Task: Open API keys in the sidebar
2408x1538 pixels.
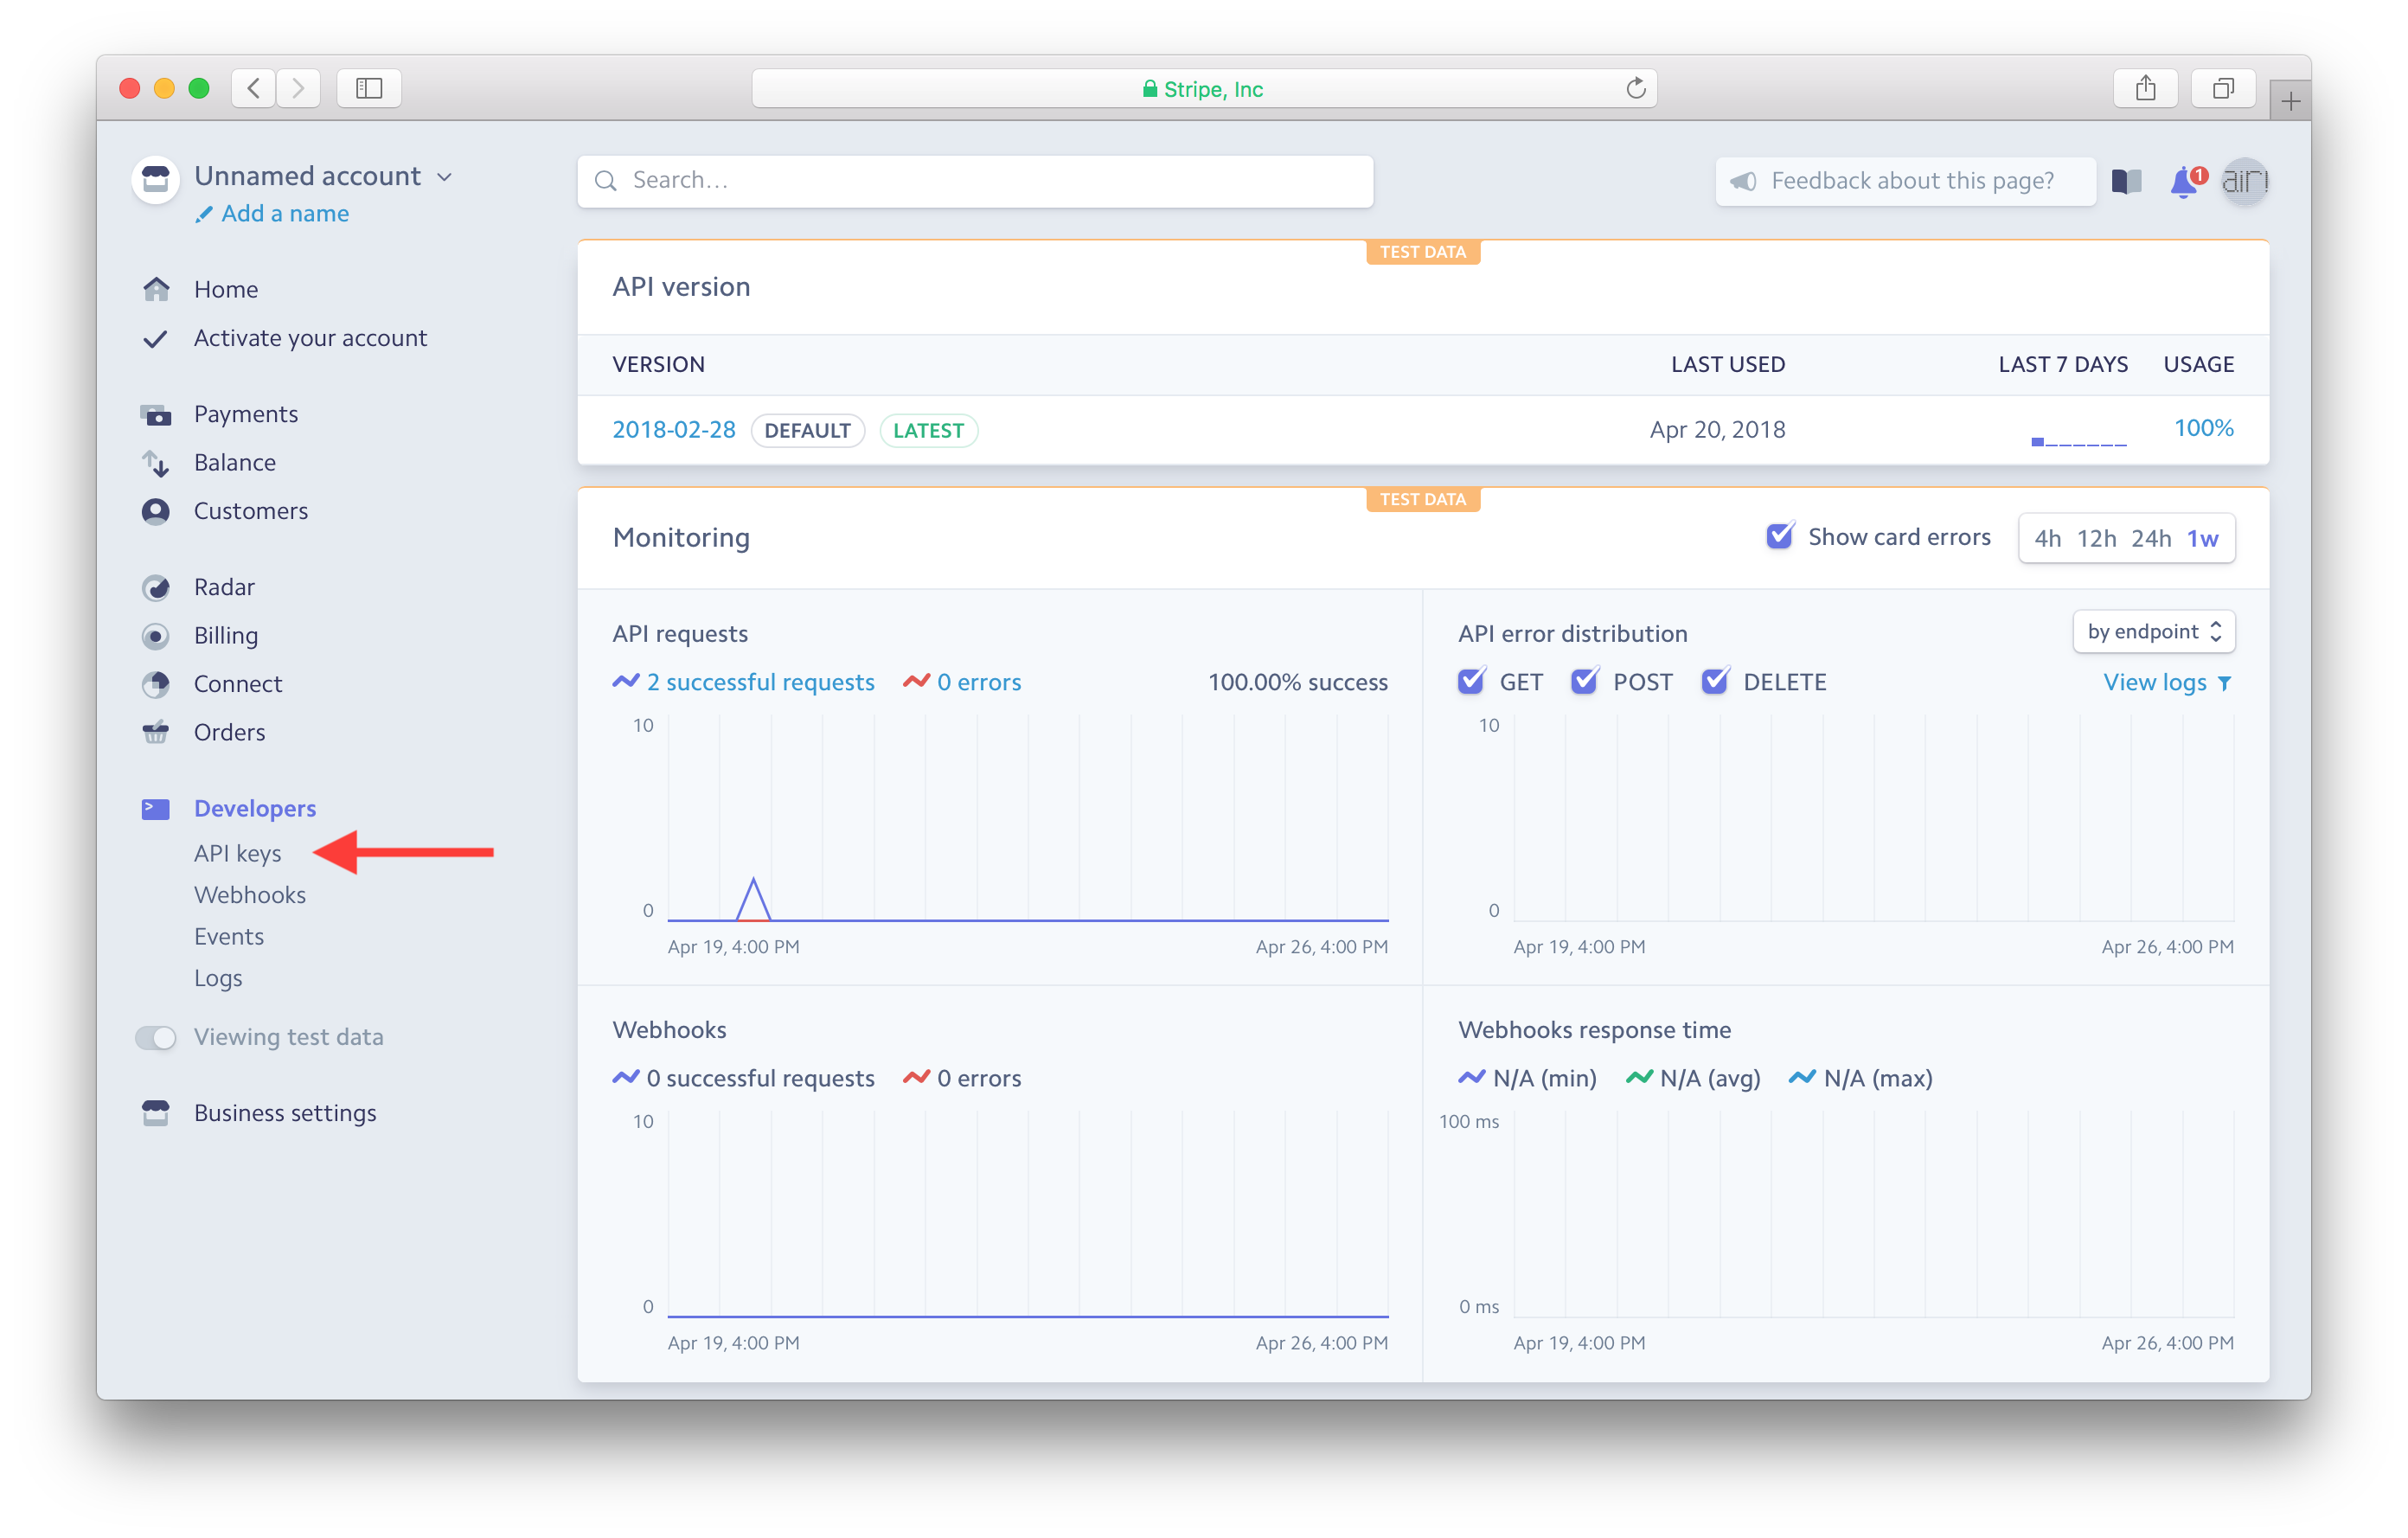Action: click(237, 853)
